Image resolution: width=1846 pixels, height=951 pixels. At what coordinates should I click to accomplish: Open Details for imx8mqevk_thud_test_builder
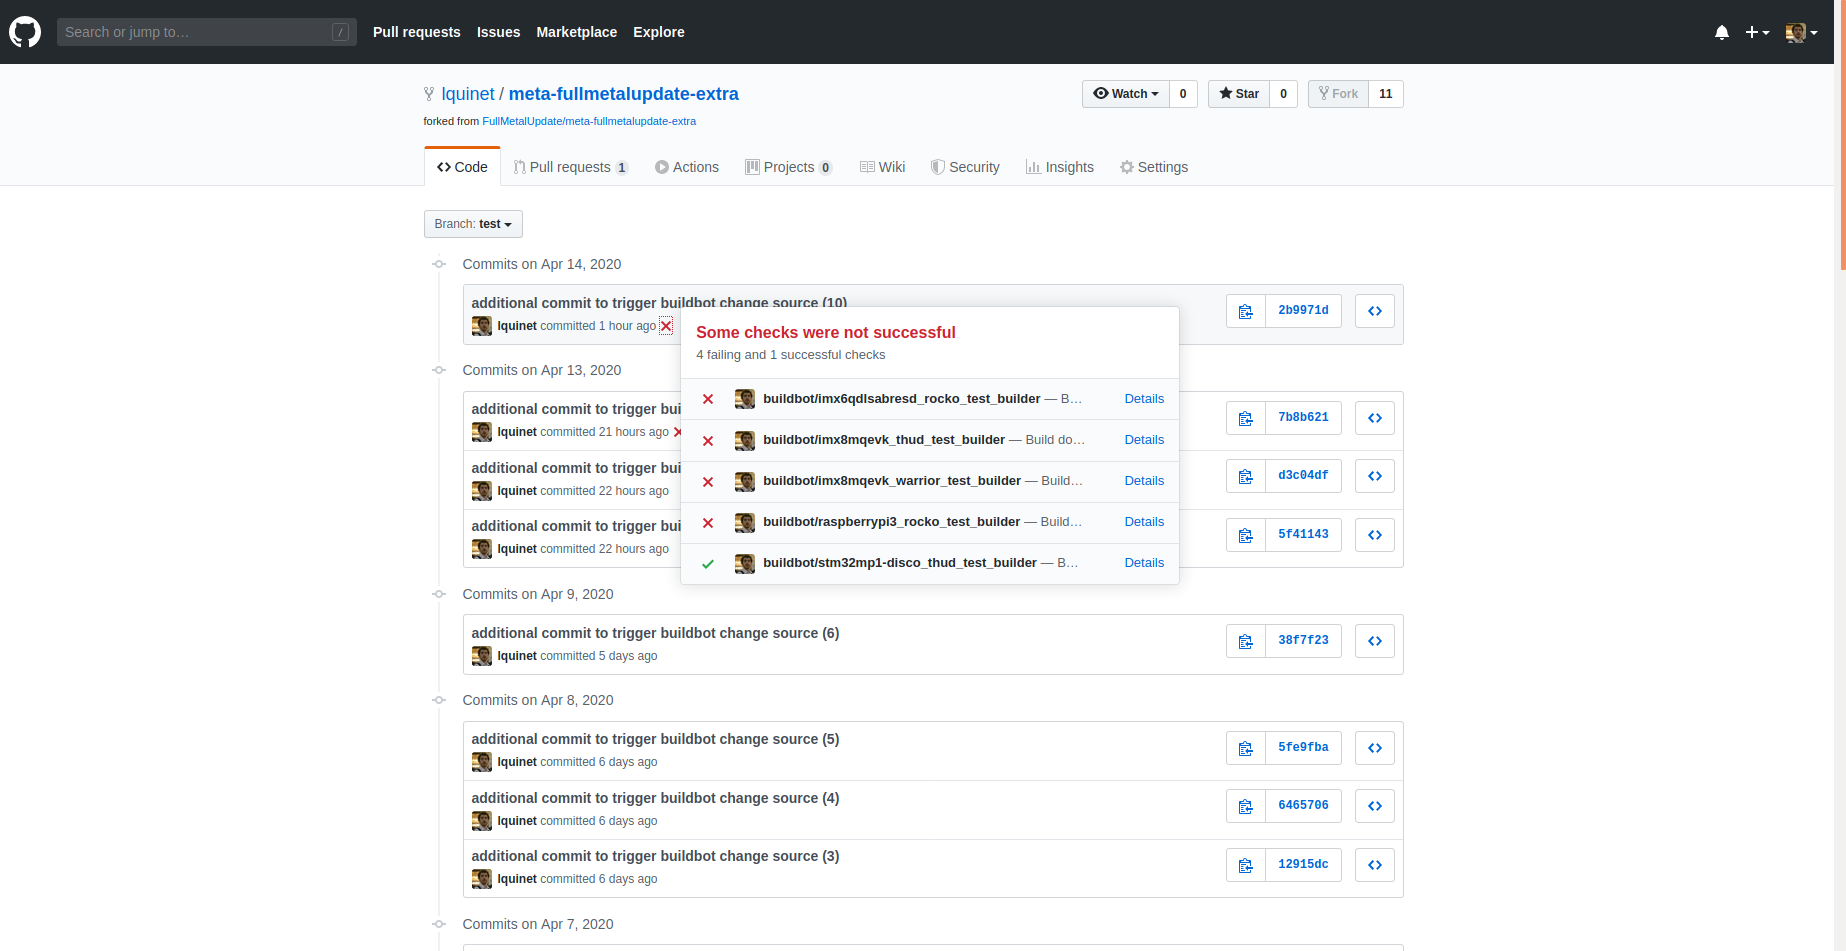1144,440
